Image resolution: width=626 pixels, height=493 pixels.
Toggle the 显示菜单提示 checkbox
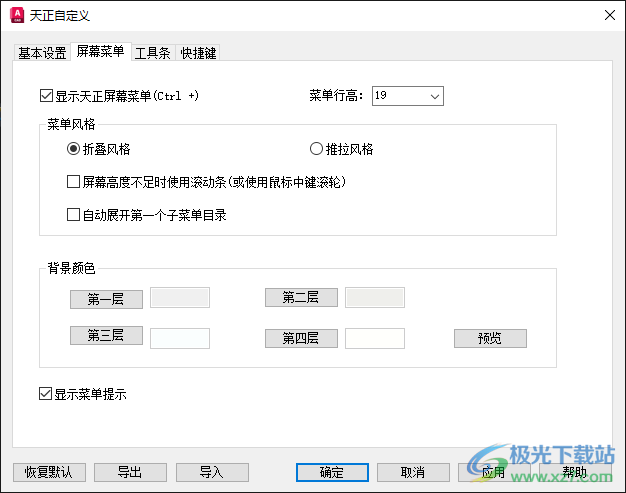click(46, 394)
